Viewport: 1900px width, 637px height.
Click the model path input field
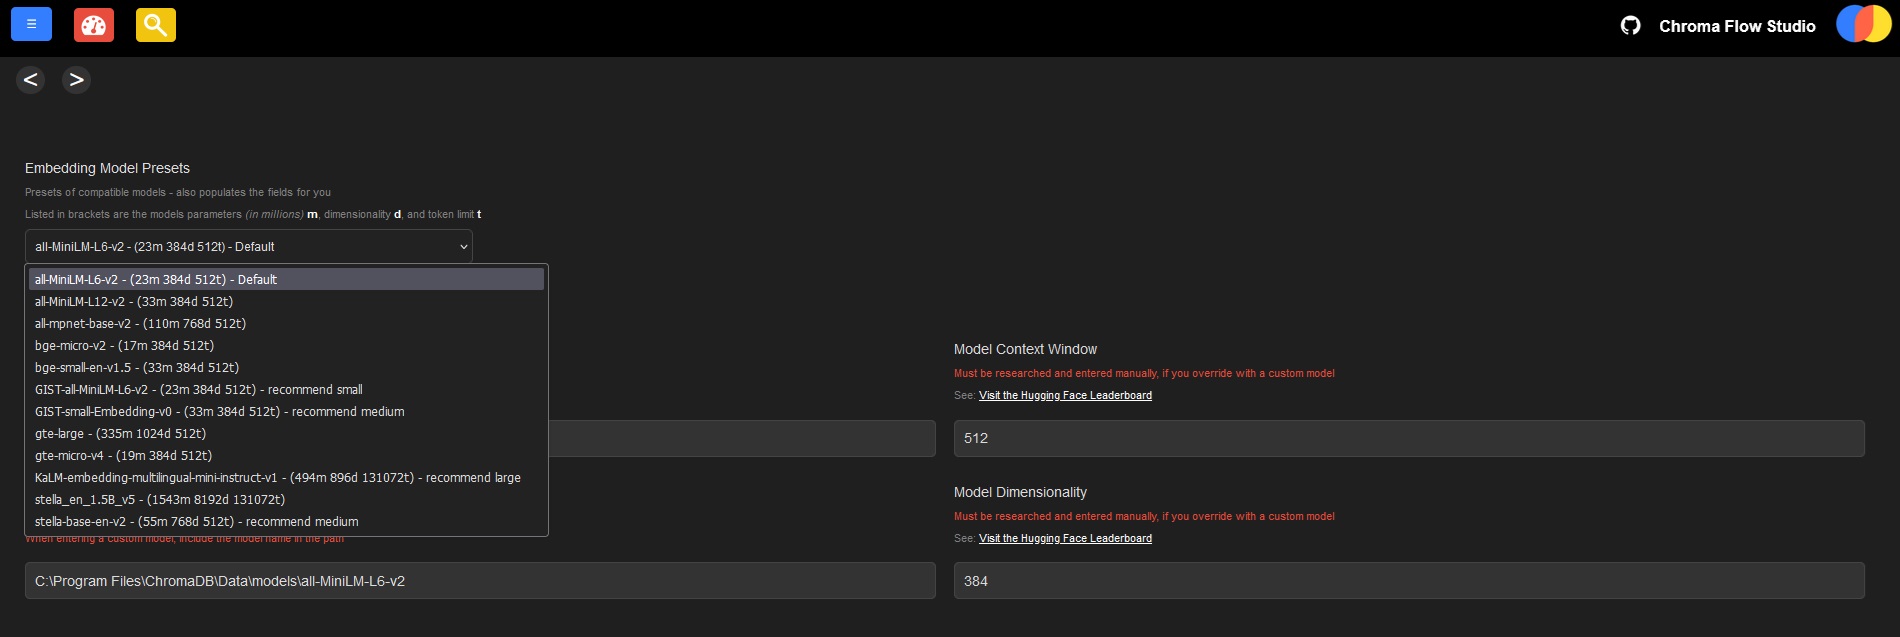click(480, 581)
